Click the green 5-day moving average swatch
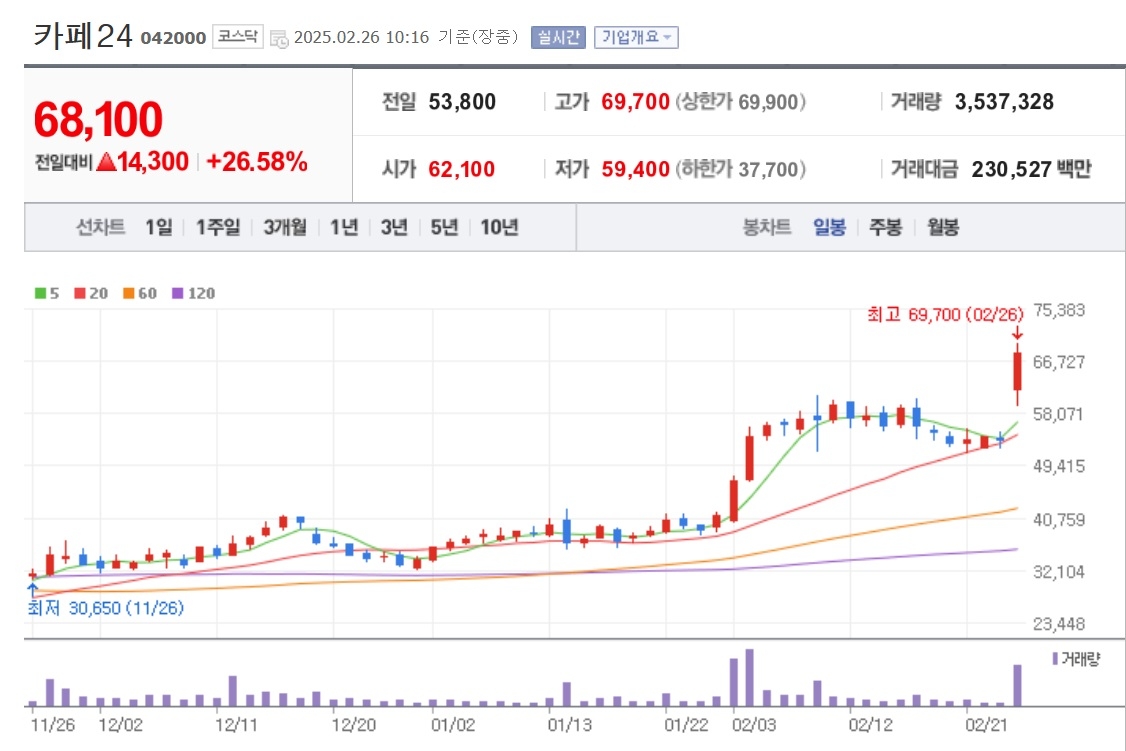The width and height of the screenshot is (1126, 751). click(40, 293)
